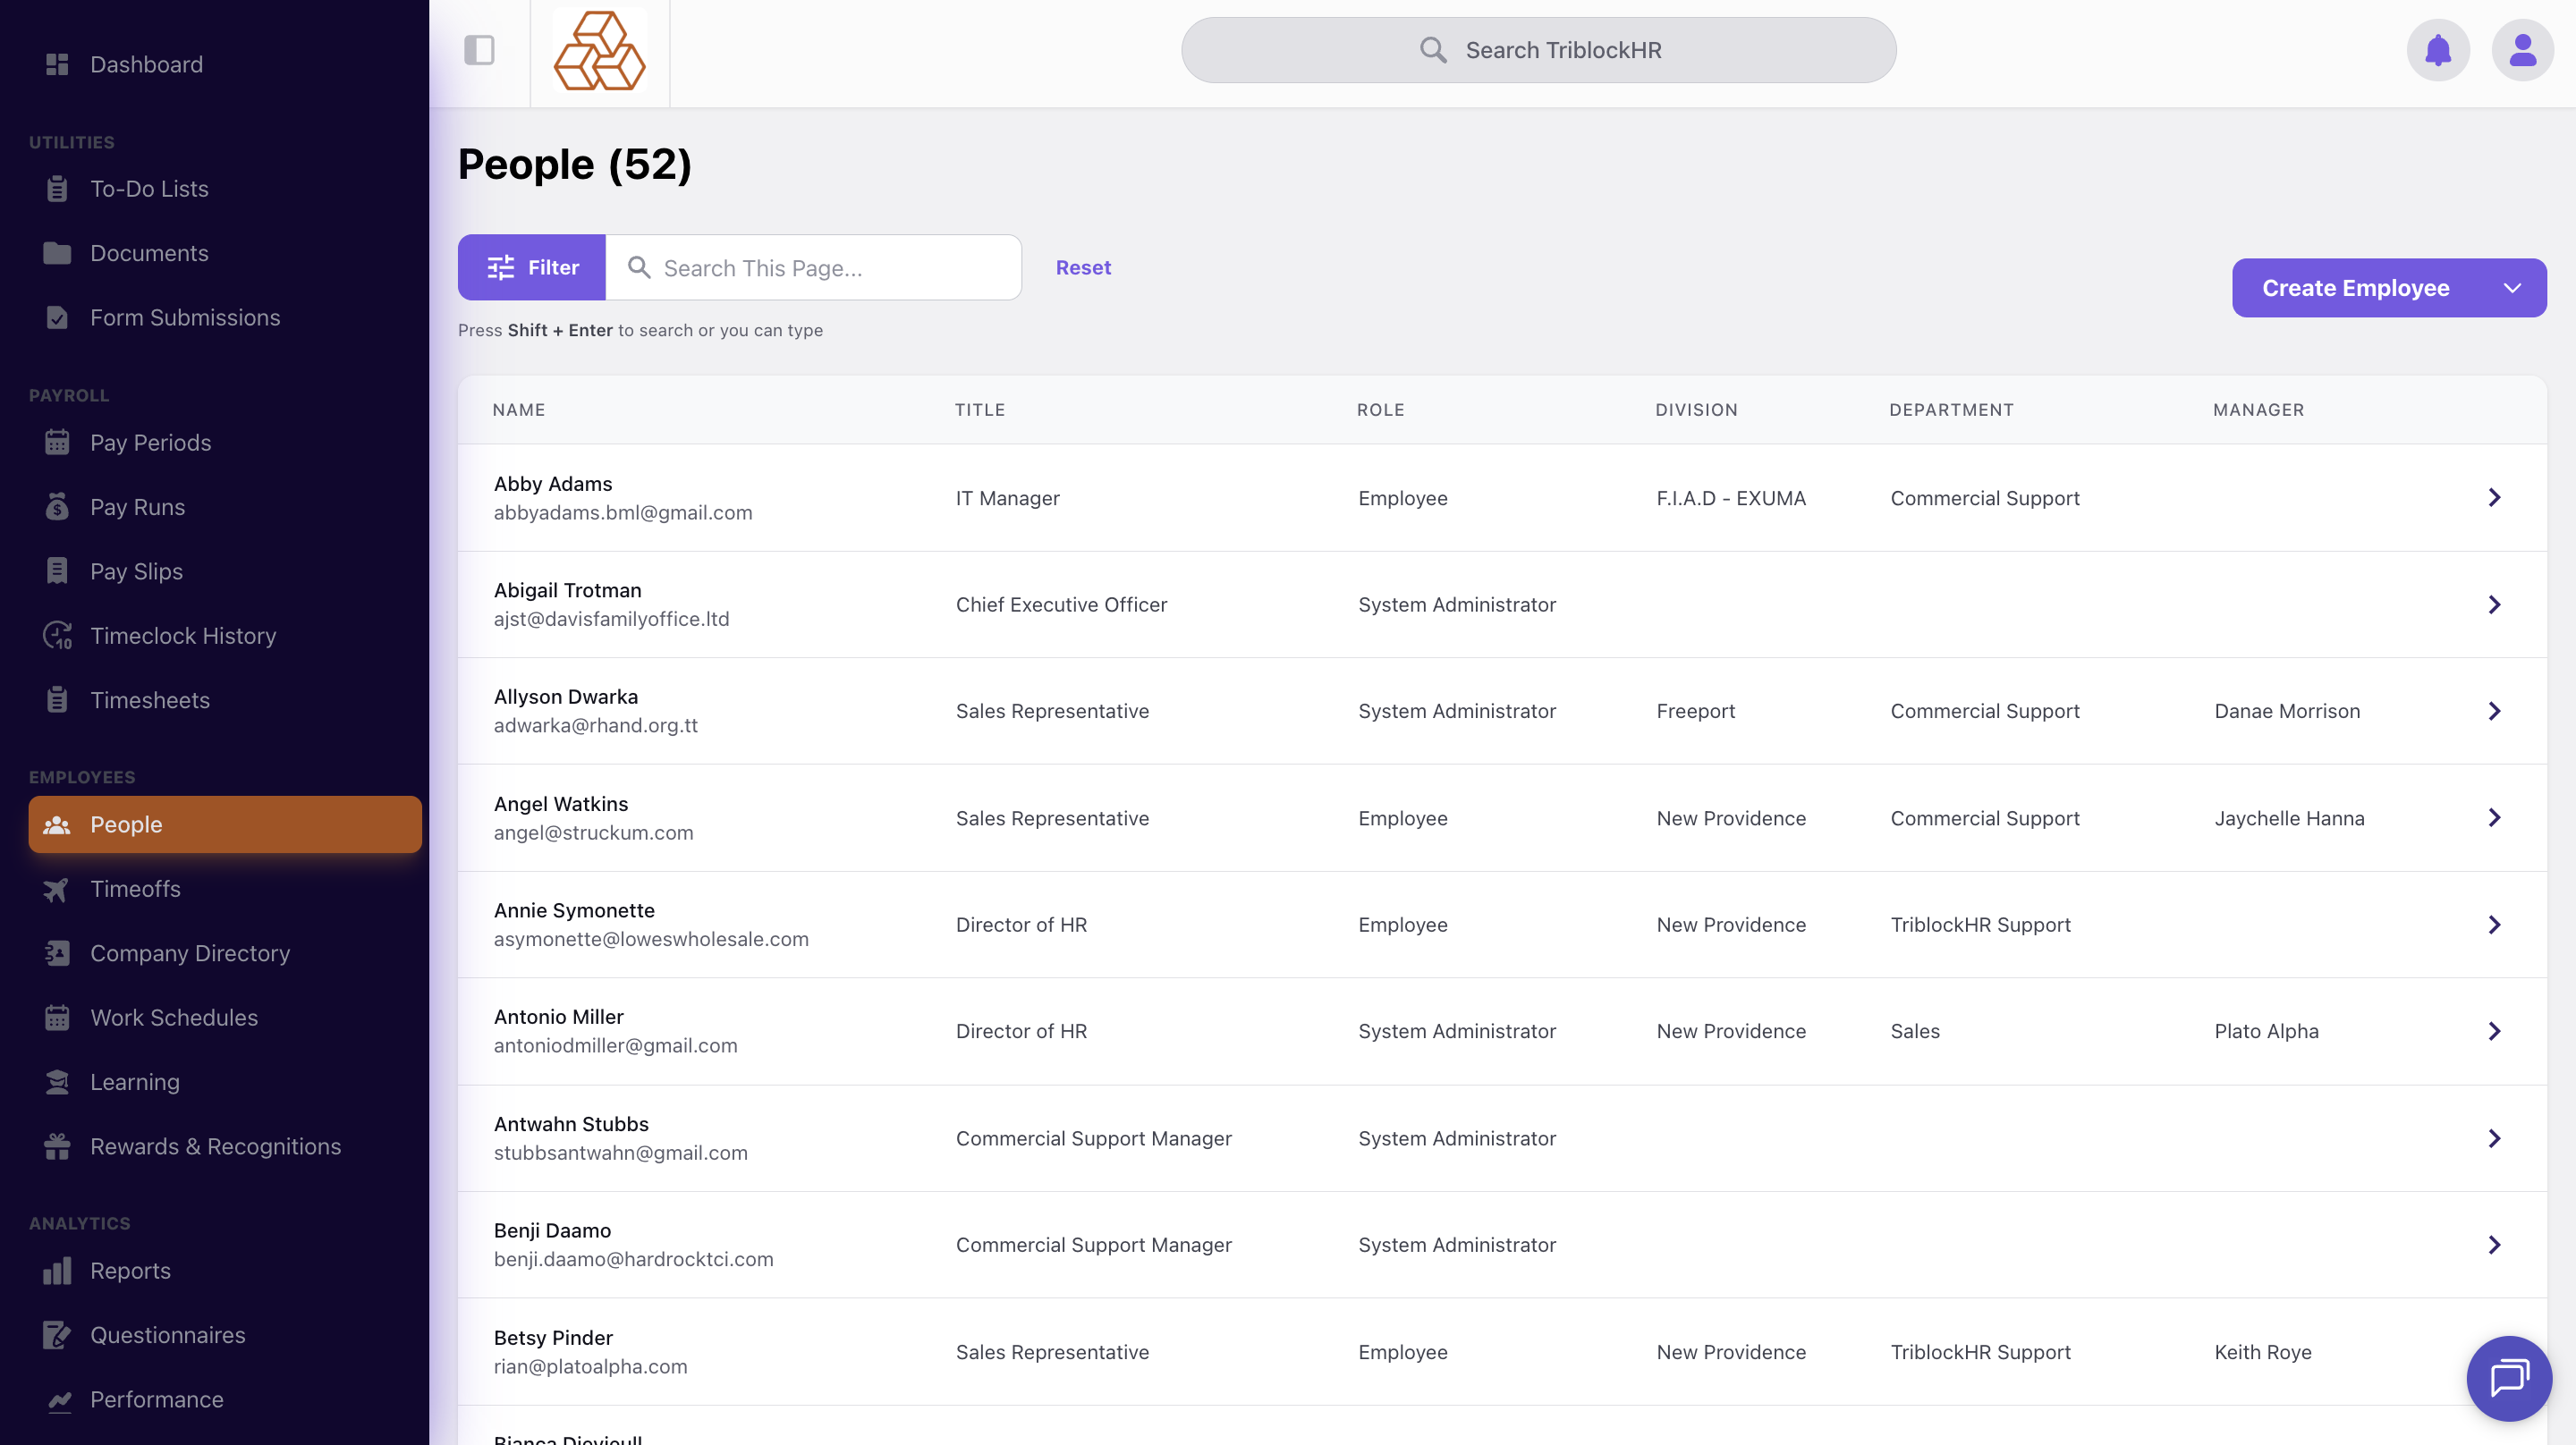This screenshot has width=2576, height=1445.
Task: Open Pay Runs money bag item
Action: (137, 507)
